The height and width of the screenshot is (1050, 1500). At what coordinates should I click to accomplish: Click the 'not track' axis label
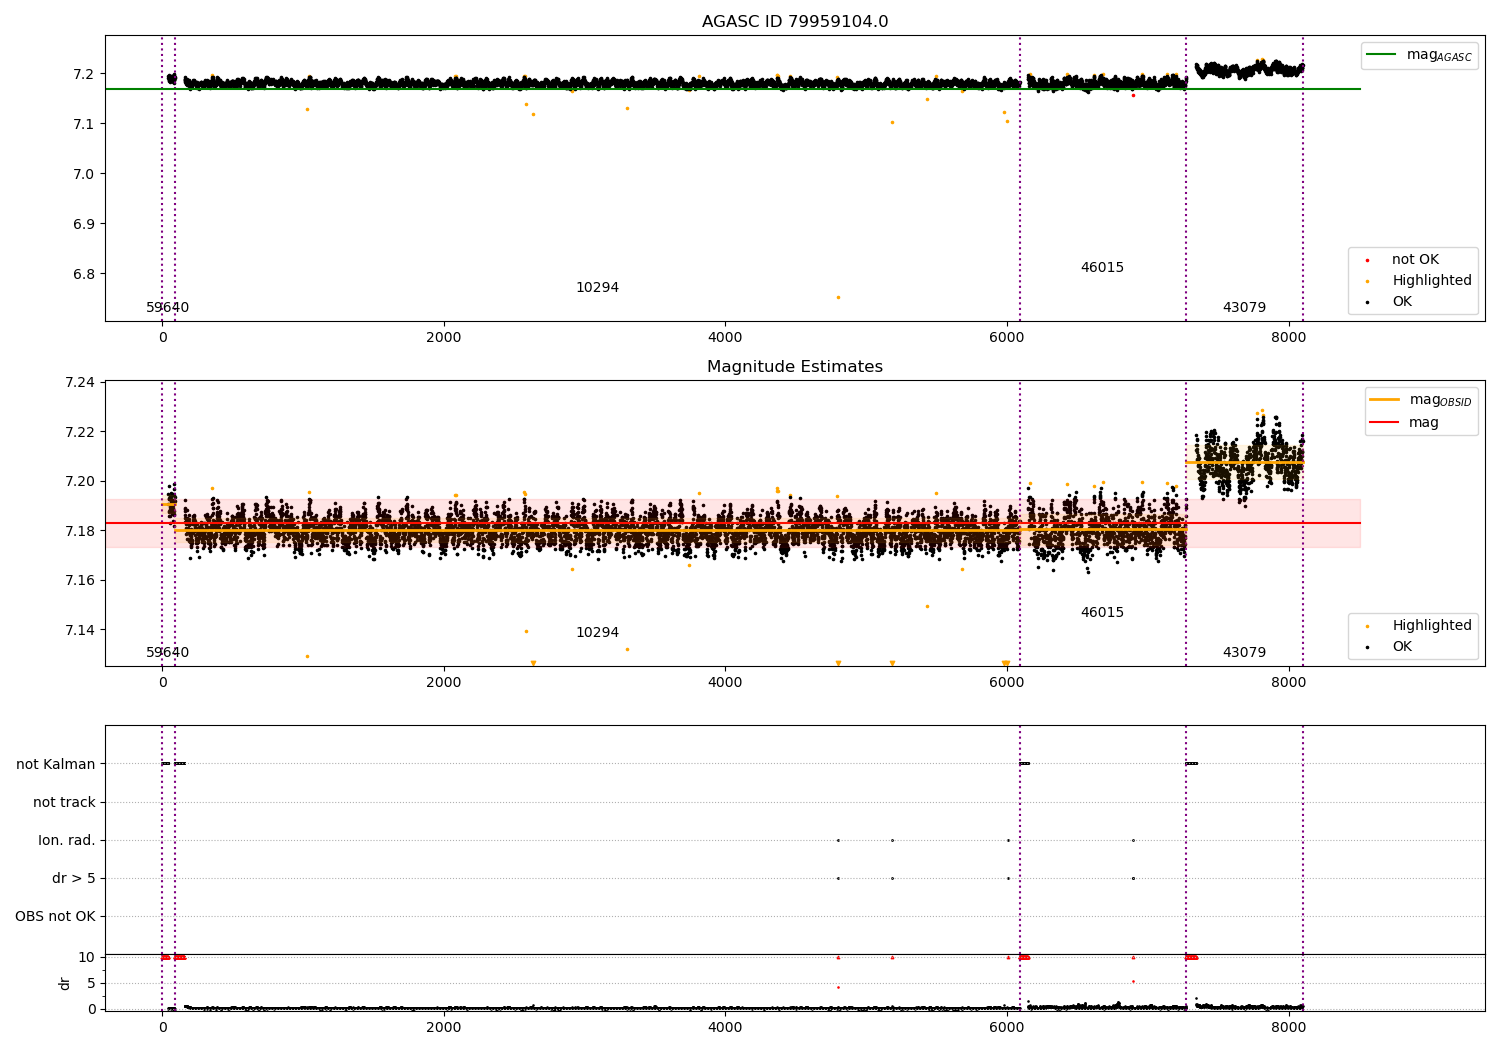64,803
